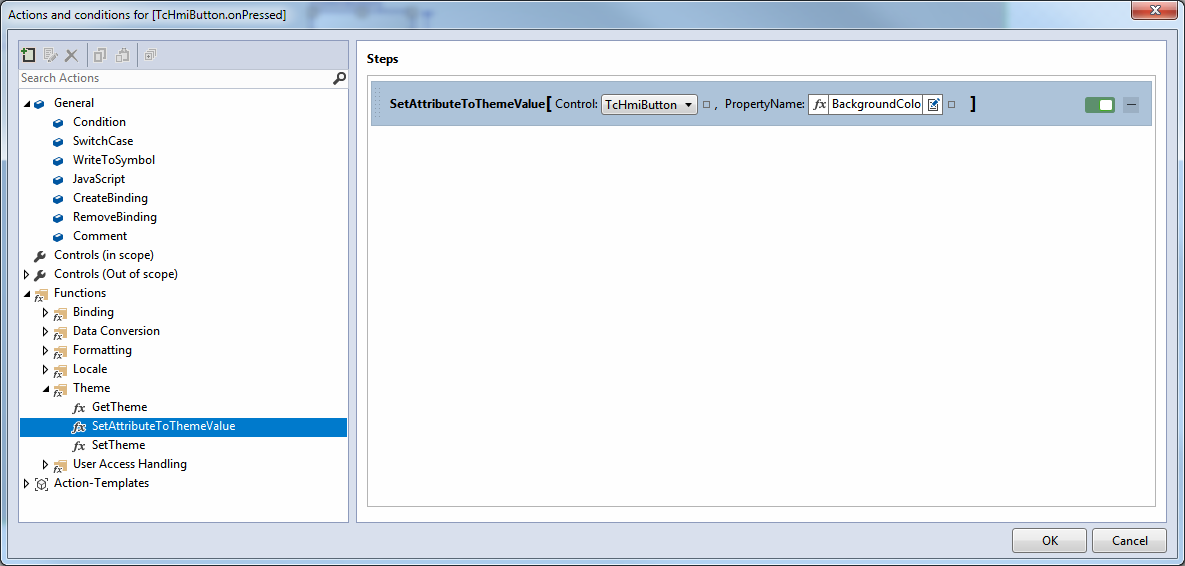
Task: Click the step drag handle dots
Action: (x=379, y=105)
